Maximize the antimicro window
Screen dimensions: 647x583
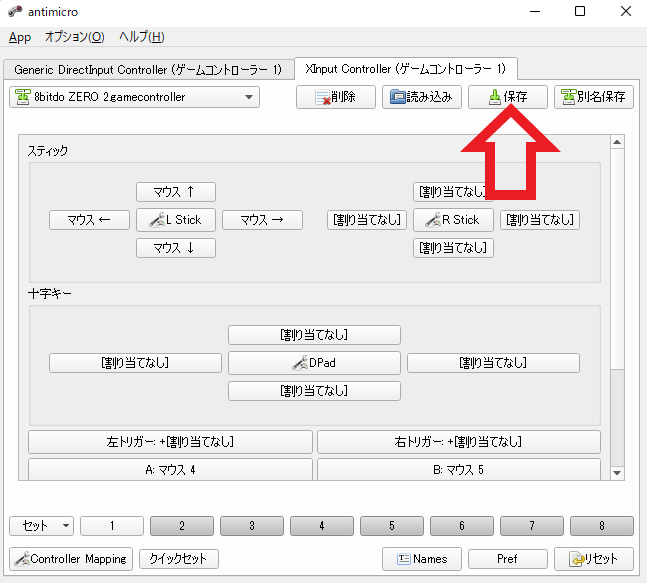pyautogui.click(x=580, y=11)
